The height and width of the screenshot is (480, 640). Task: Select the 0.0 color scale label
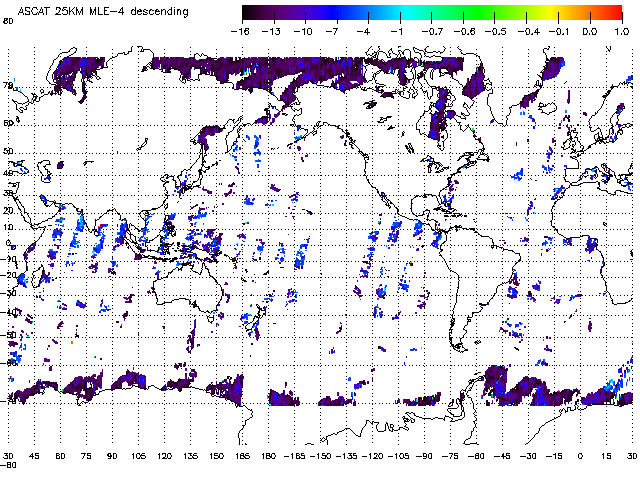pyautogui.click(x=589, y=31)
